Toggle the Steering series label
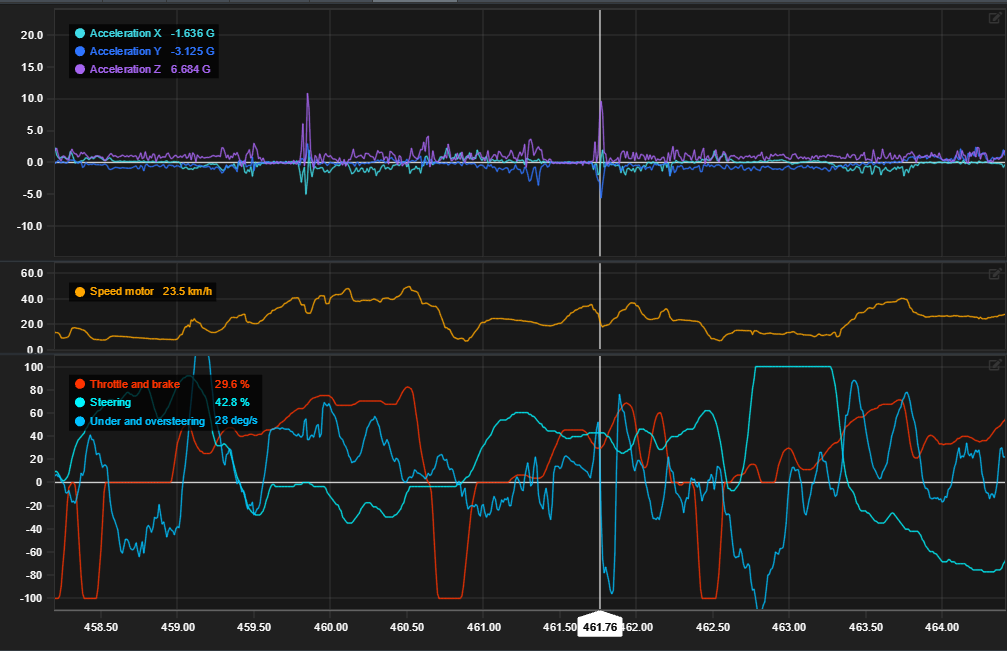This screenshot has height=651, width=1007. coord(110,402)
